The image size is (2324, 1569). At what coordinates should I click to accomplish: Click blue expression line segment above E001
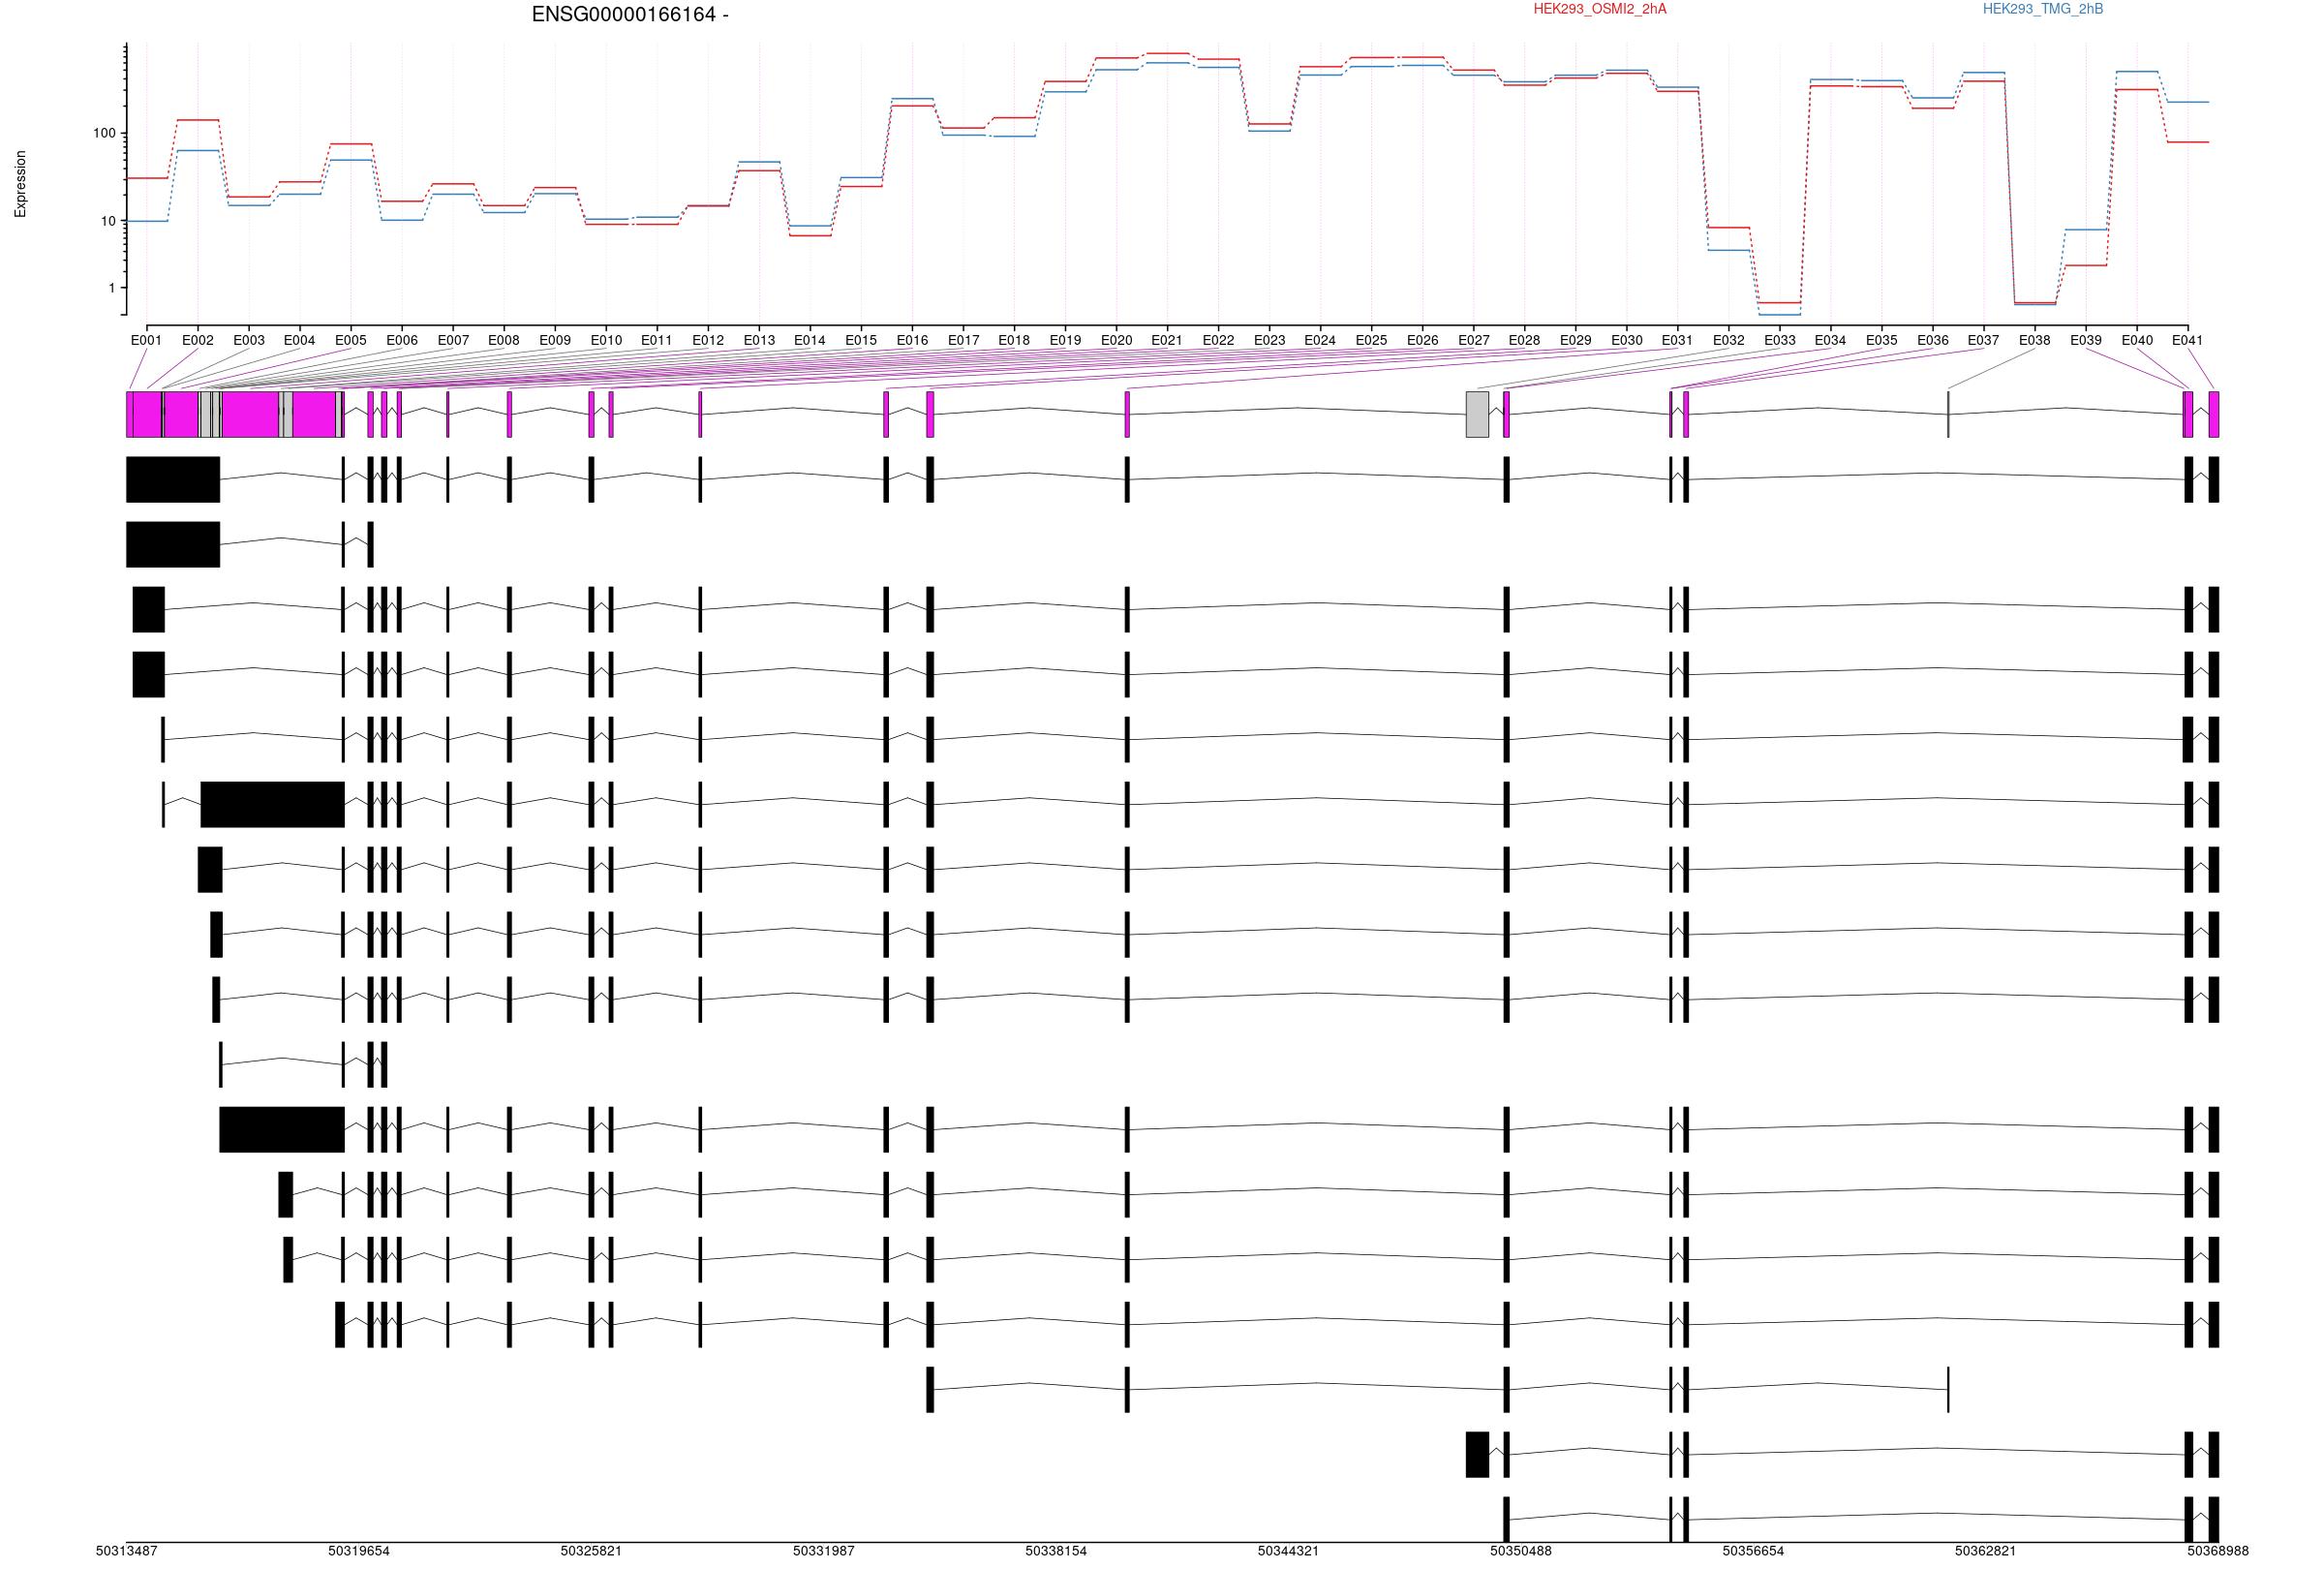[146, 221]
